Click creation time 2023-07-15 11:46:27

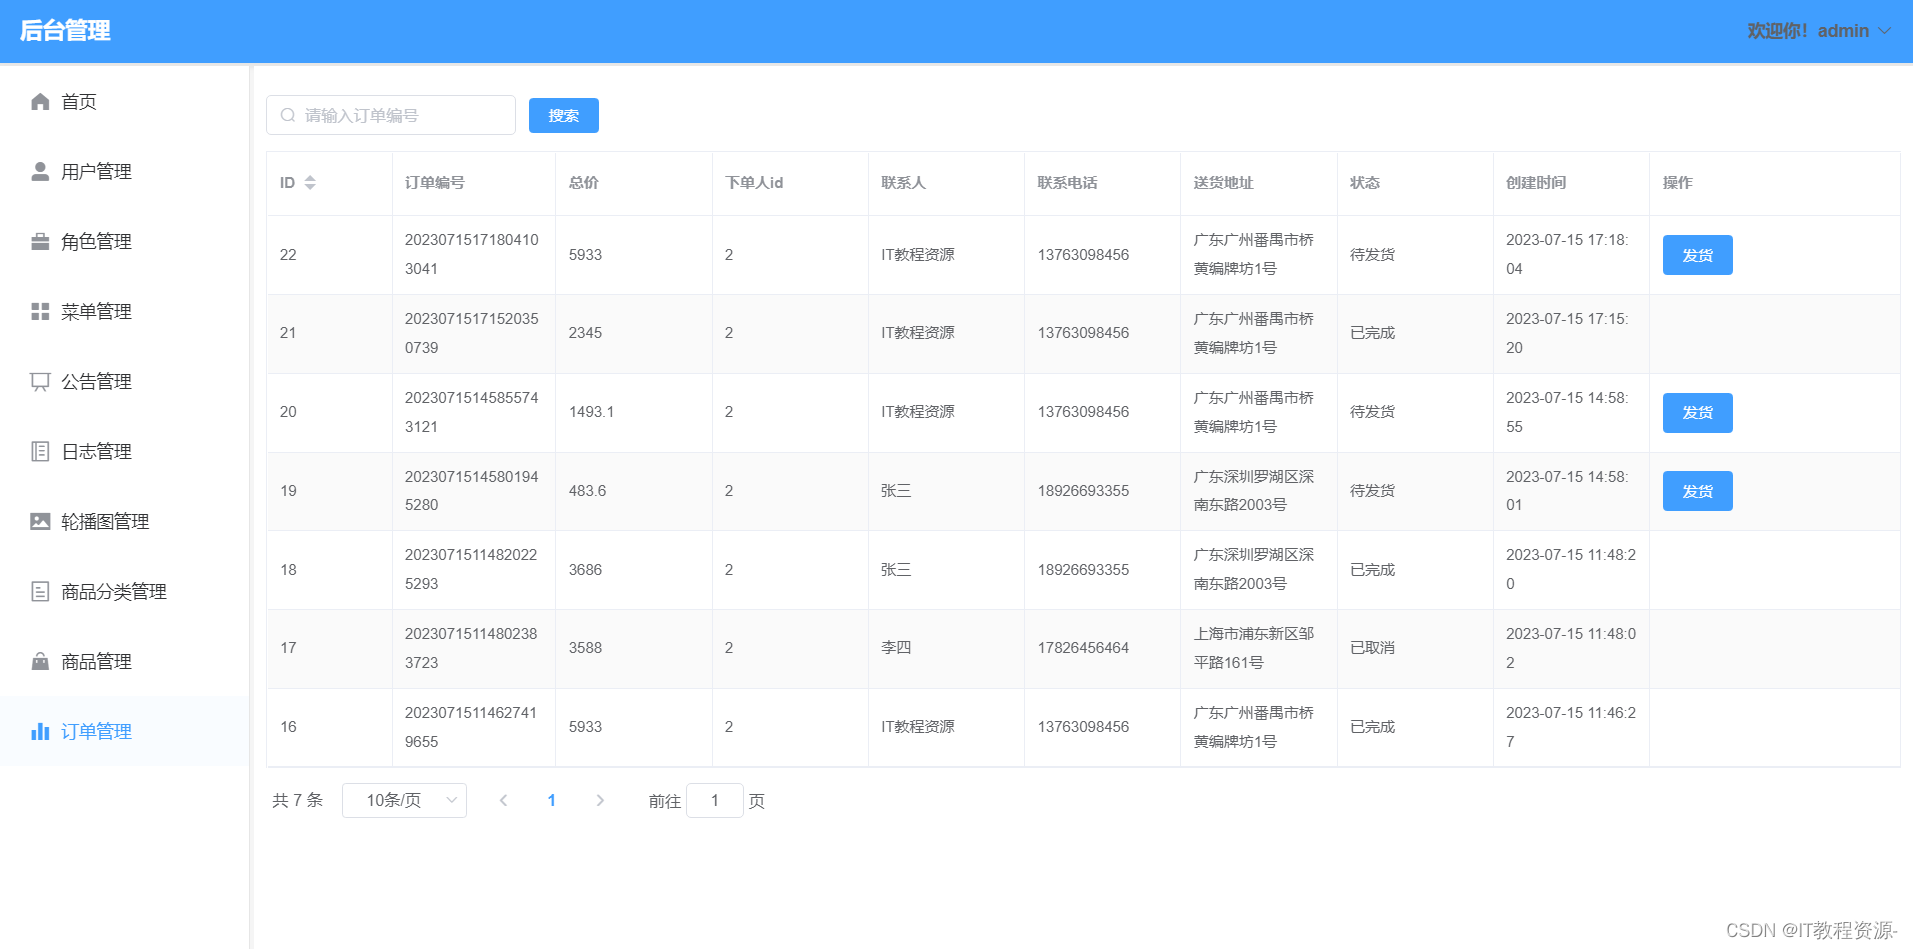[x=1571, y=727]
